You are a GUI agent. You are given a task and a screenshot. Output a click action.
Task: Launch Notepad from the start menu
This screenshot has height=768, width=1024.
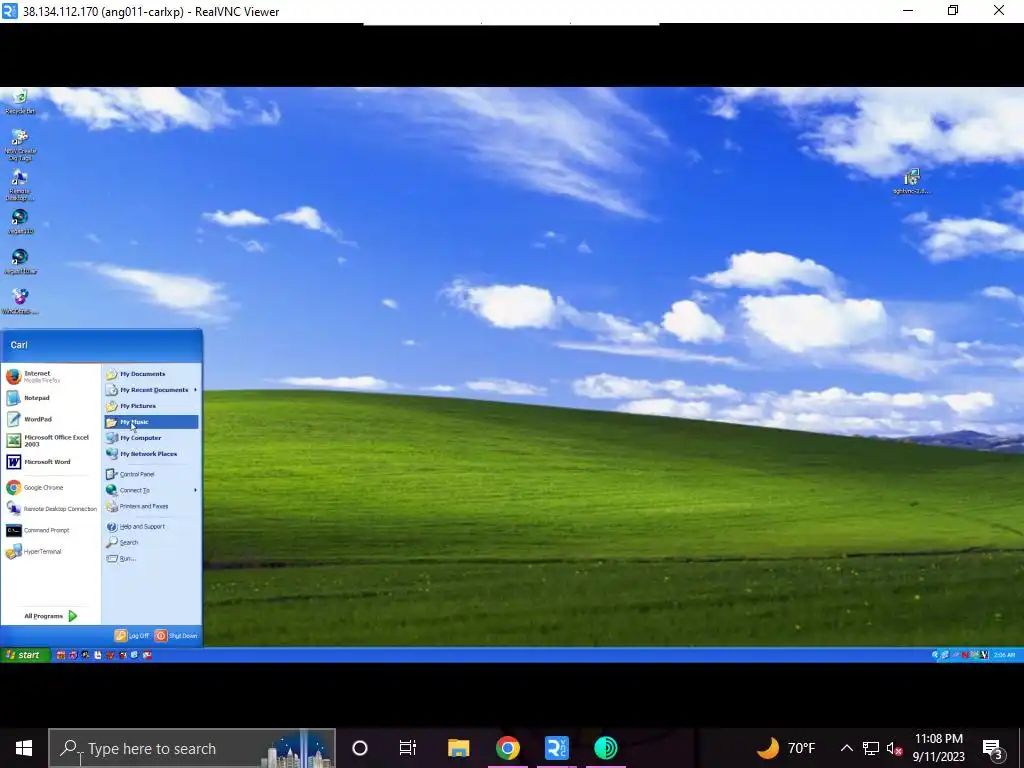click(51, 398)
